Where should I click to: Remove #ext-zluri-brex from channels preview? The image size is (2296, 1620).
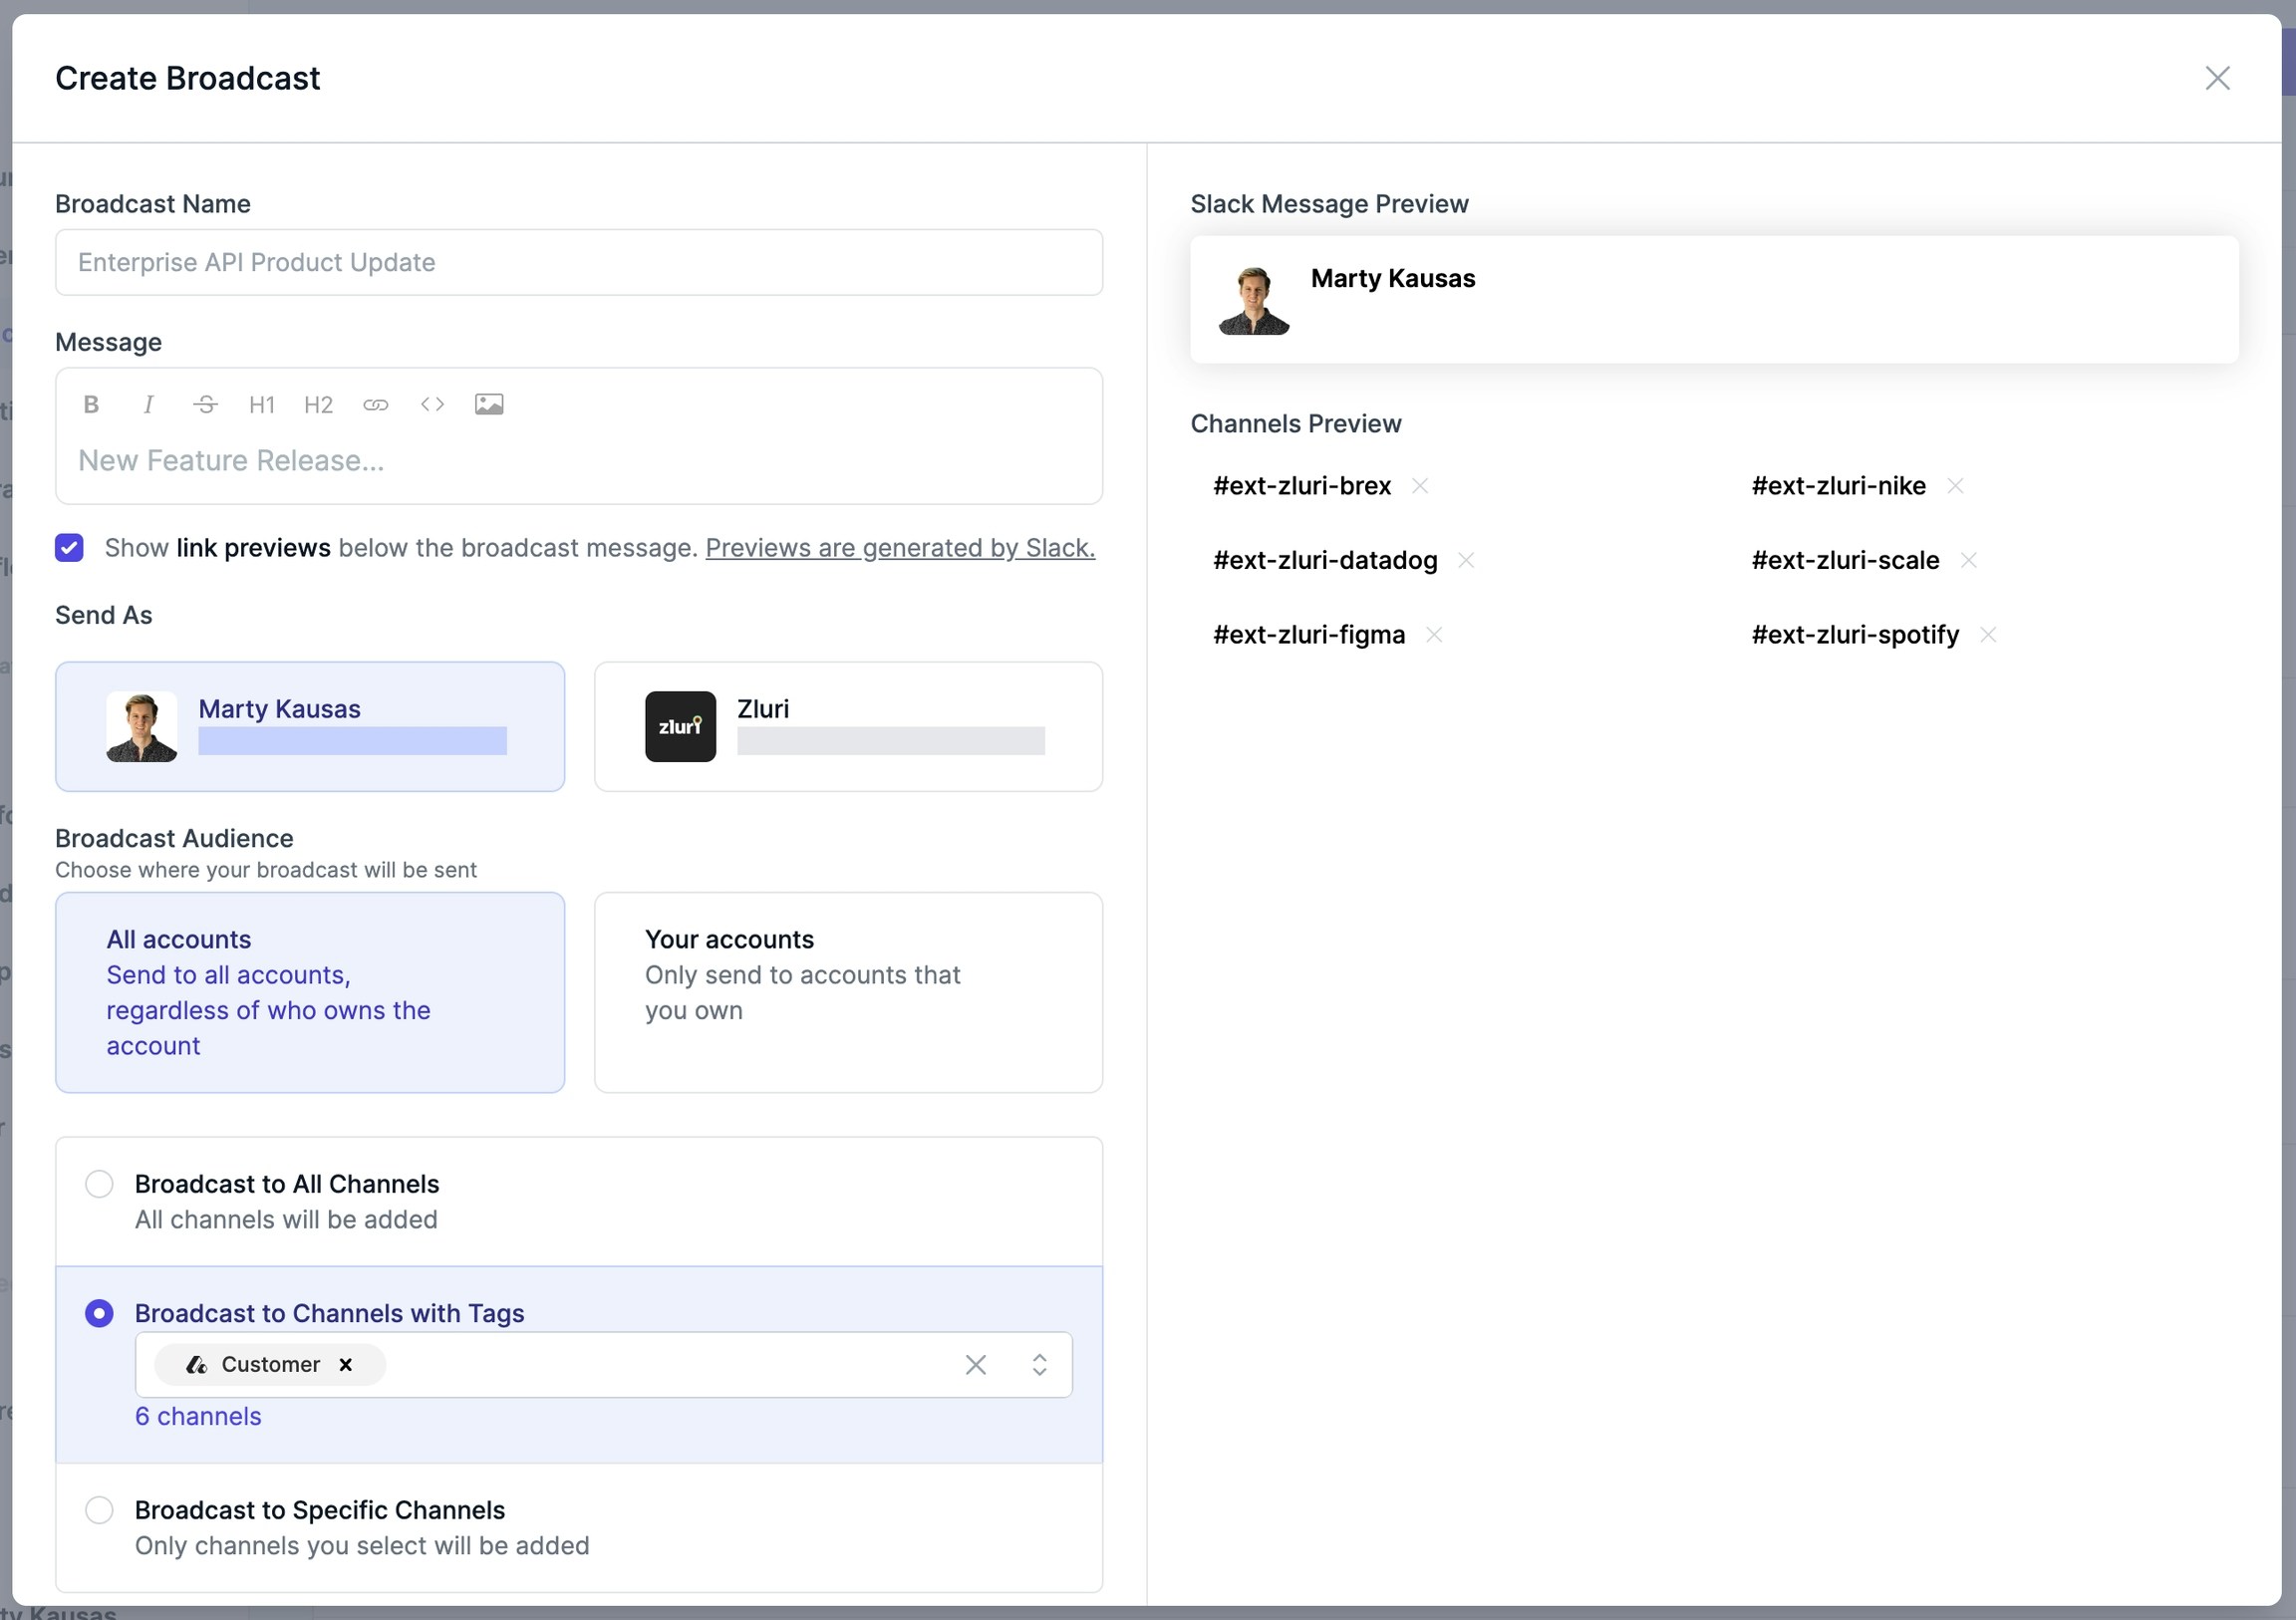(x=1419, y=486)
